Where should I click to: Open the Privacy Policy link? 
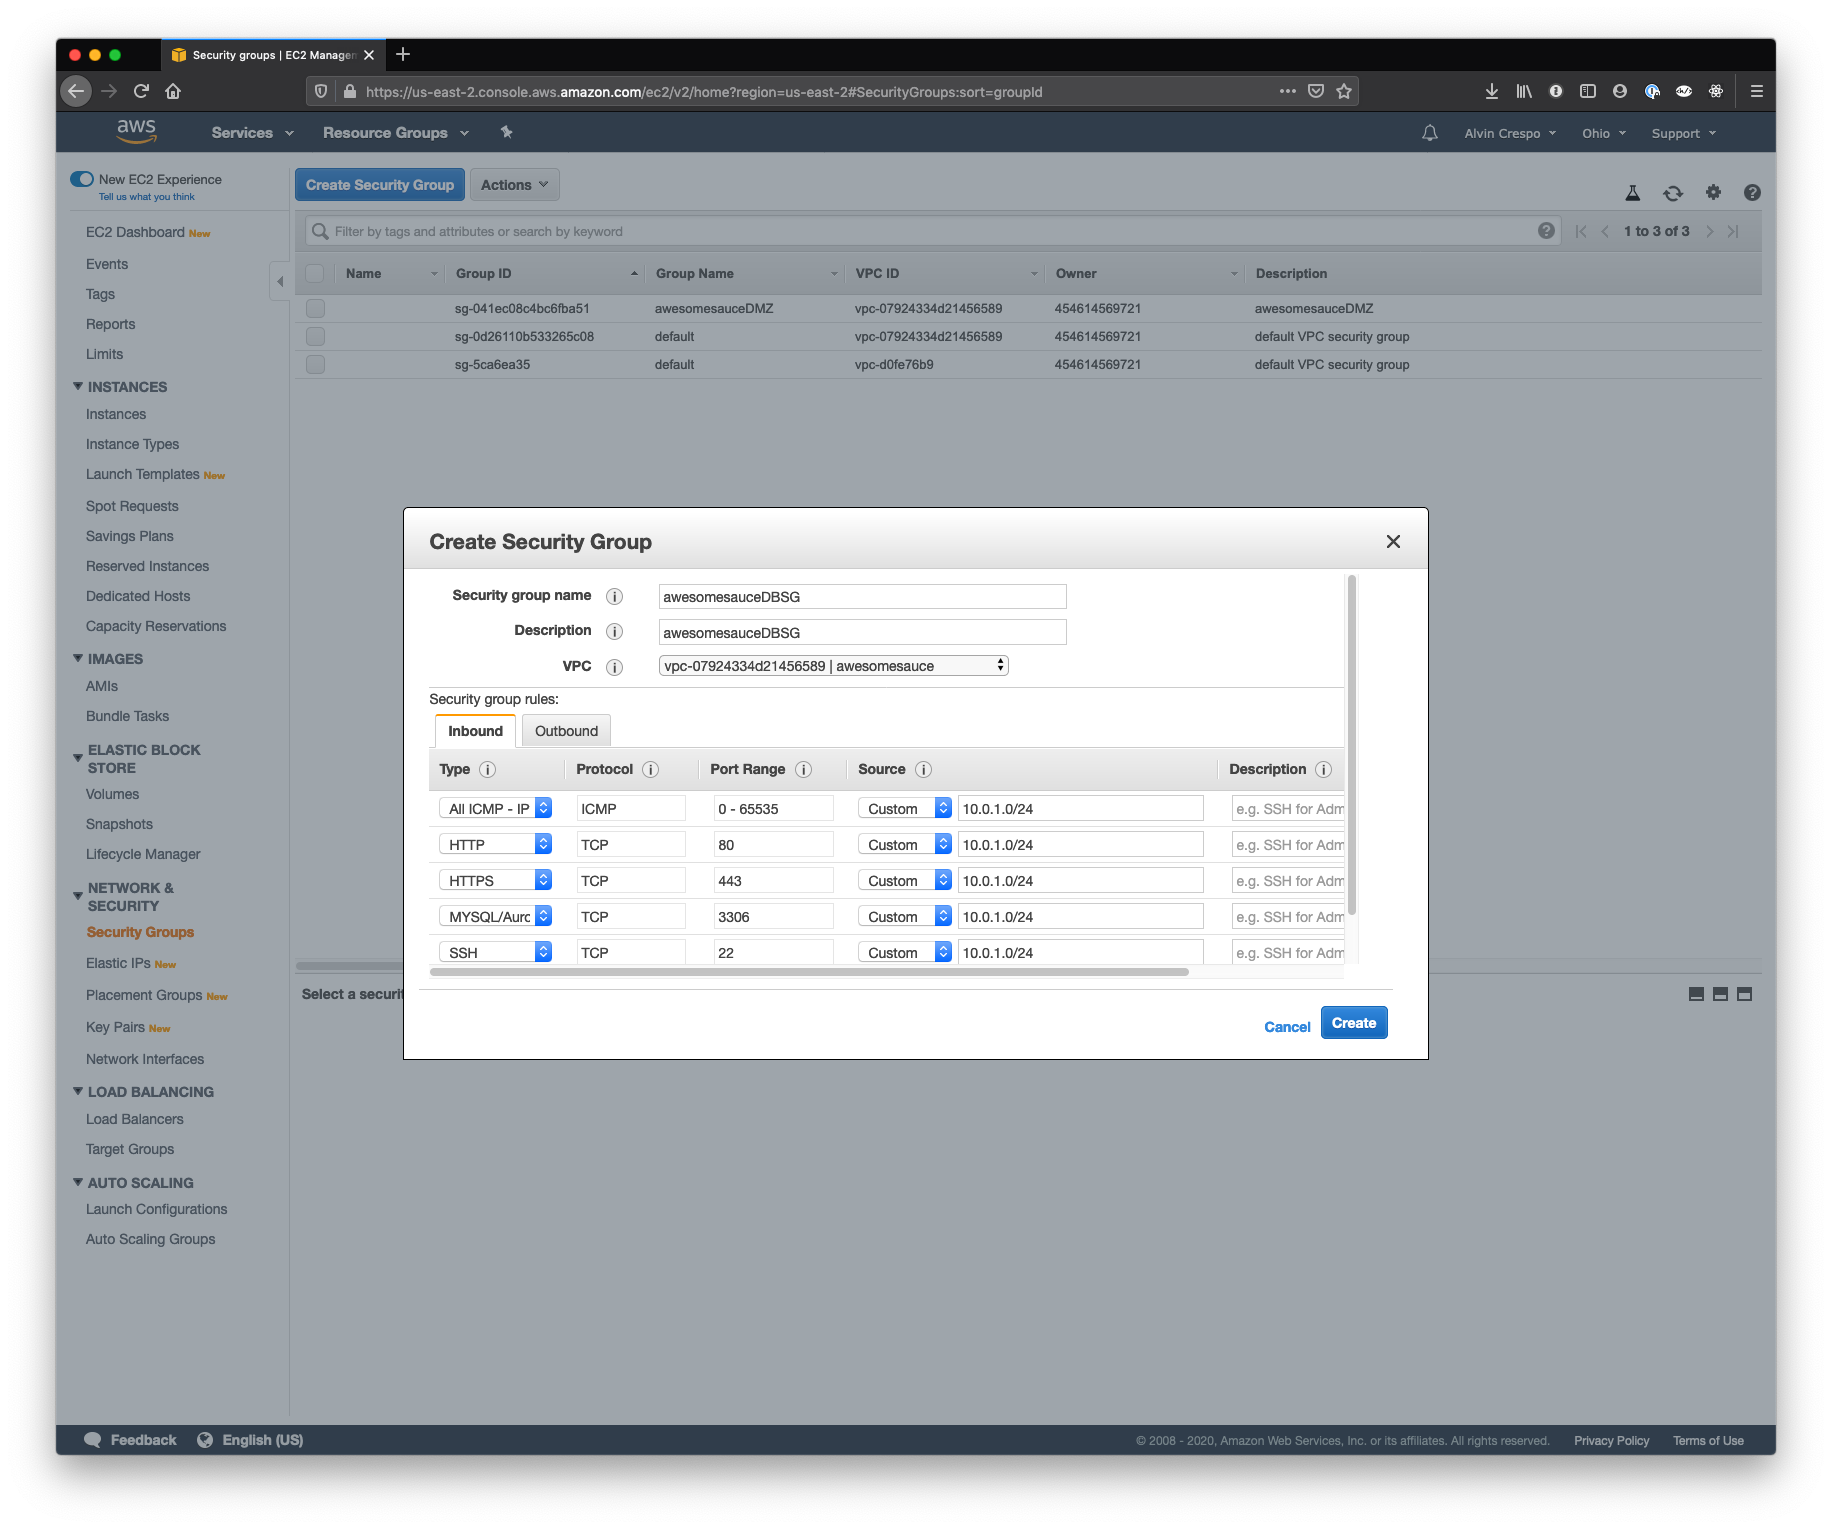(1611, 1440)
